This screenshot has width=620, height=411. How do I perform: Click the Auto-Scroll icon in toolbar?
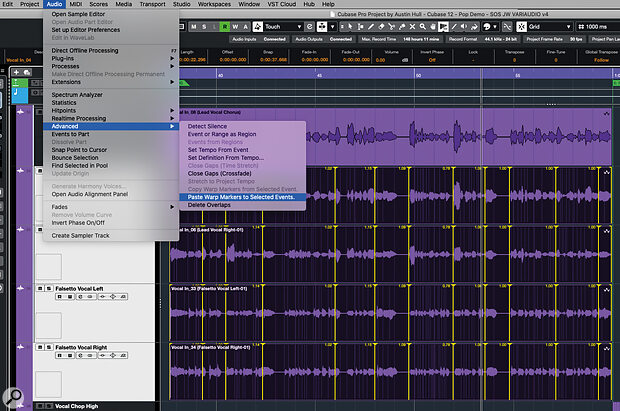tap(322, 27)
